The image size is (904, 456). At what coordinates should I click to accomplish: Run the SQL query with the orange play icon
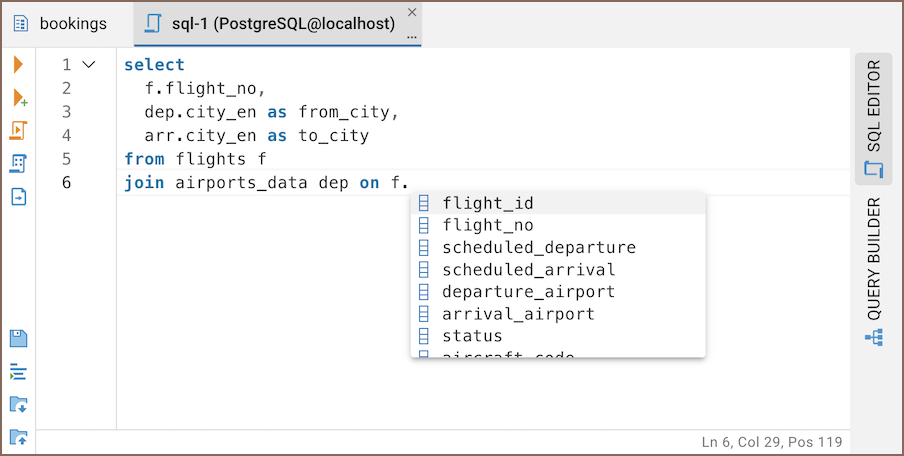(18, 65)
